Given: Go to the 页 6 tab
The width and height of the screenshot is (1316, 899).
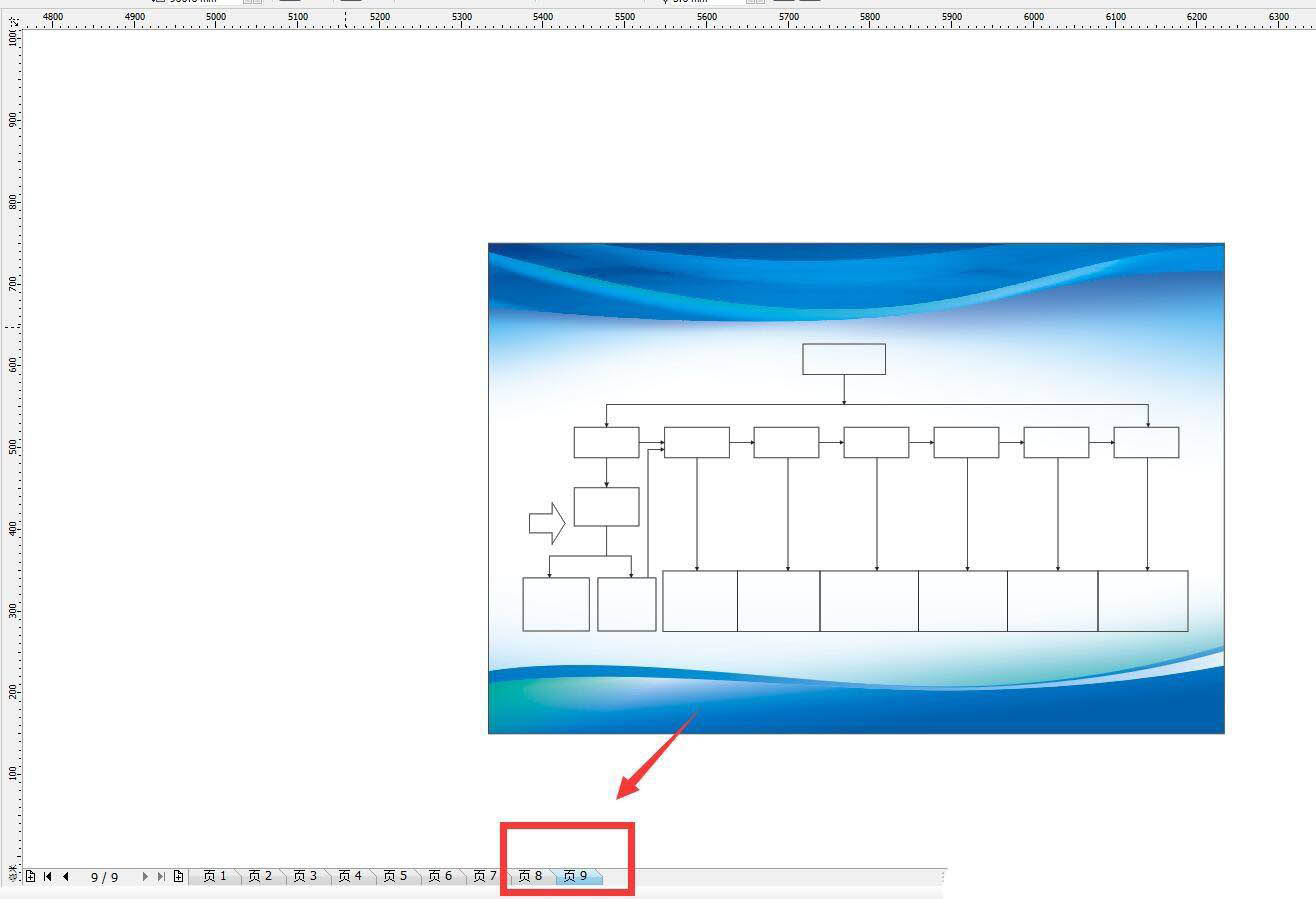Looking at the screenshot, I should pyautogui.click(x=440, y=876).
